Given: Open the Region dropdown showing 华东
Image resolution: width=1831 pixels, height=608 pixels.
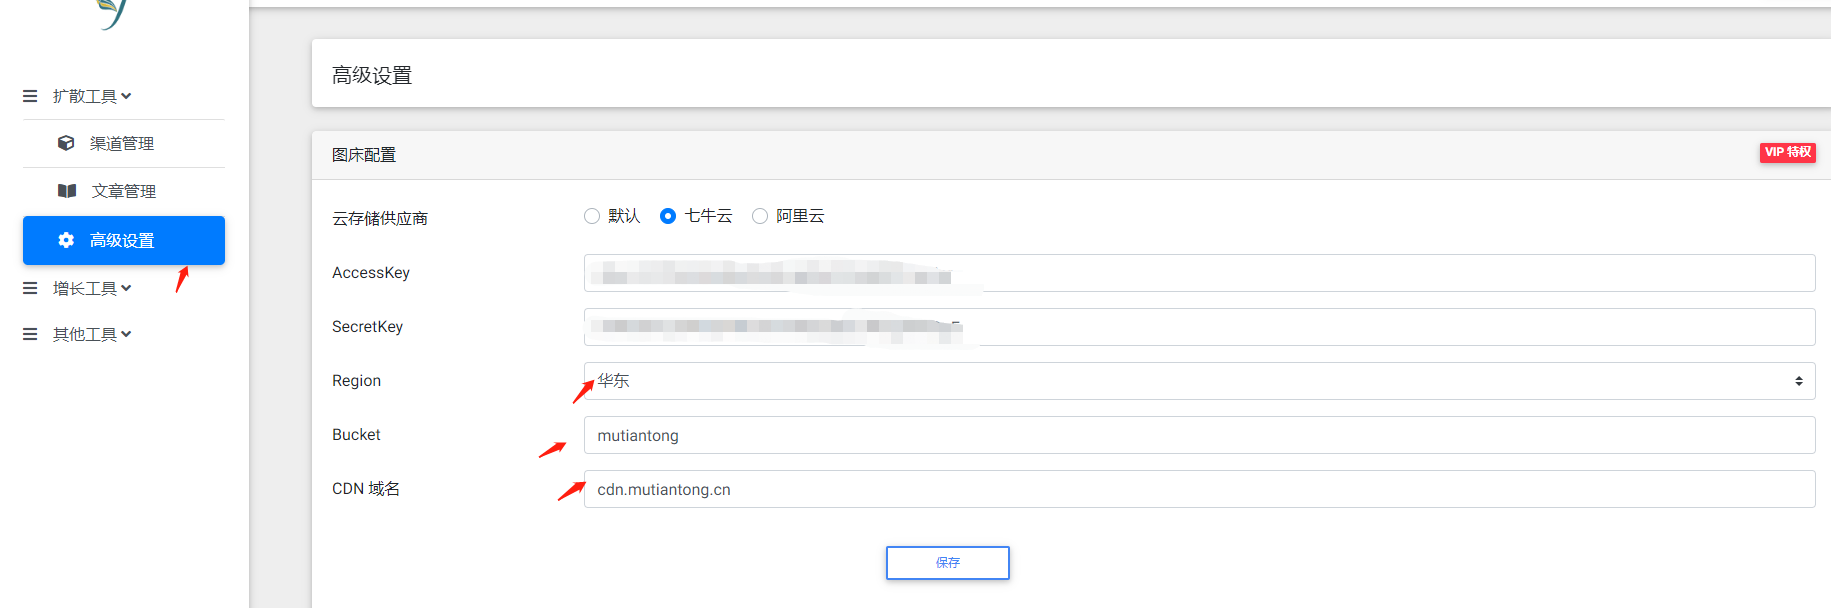Looking at the screenshot, I should tap(1198, 381).
